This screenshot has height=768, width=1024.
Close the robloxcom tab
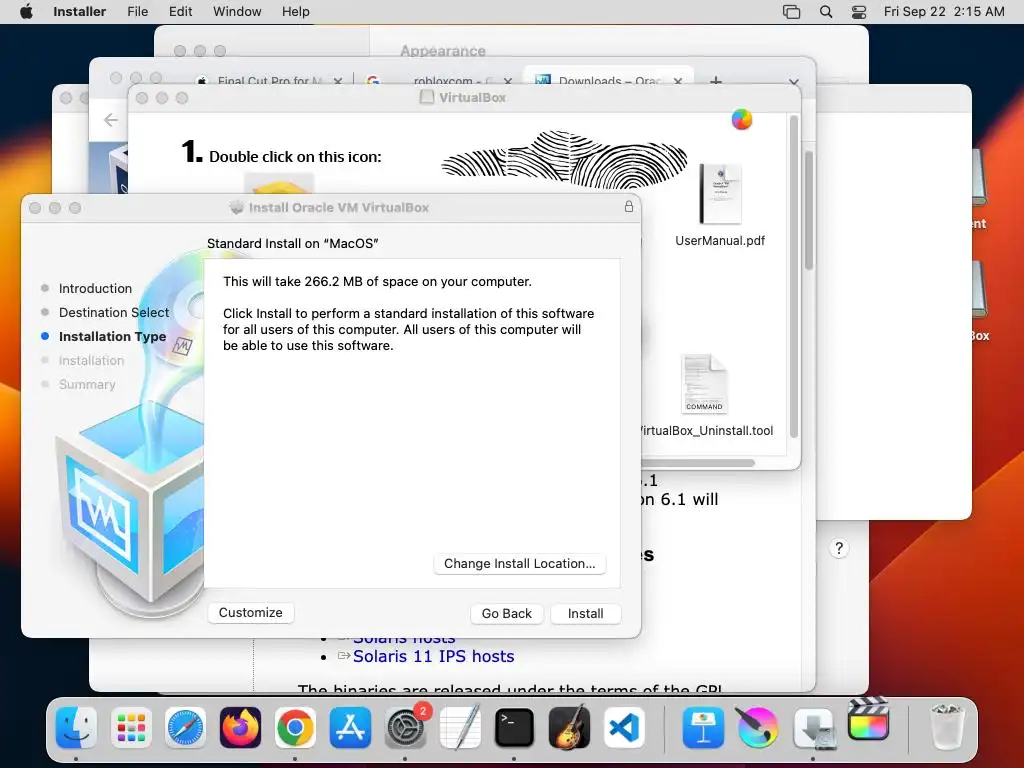click(x=507, y=82)
